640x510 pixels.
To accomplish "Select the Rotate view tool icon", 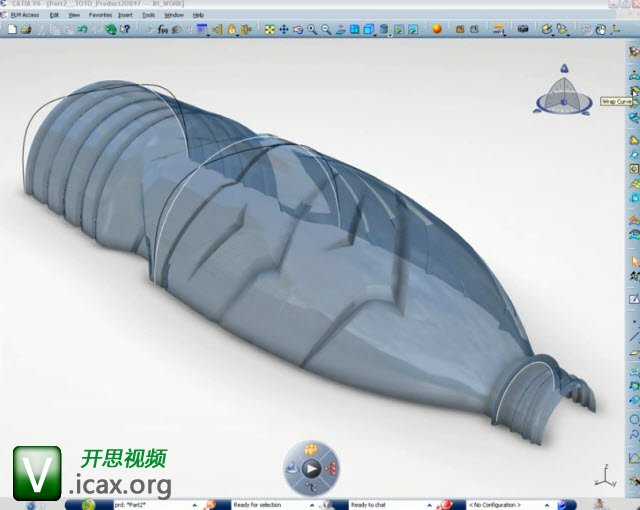I will coord(298,29).
